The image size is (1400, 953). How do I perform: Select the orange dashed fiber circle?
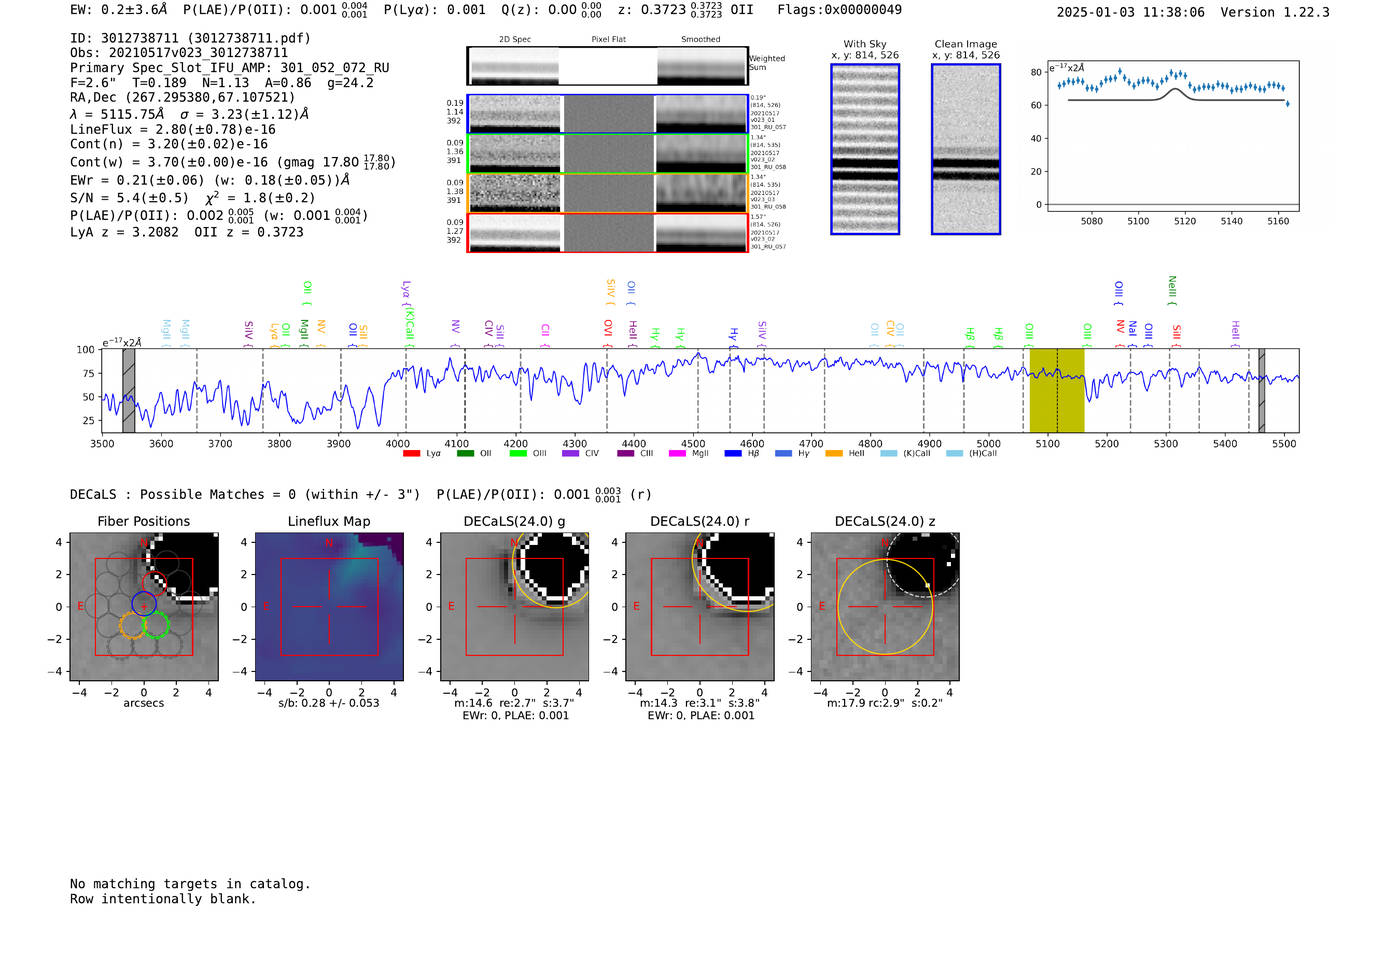[x=132, y=626]
